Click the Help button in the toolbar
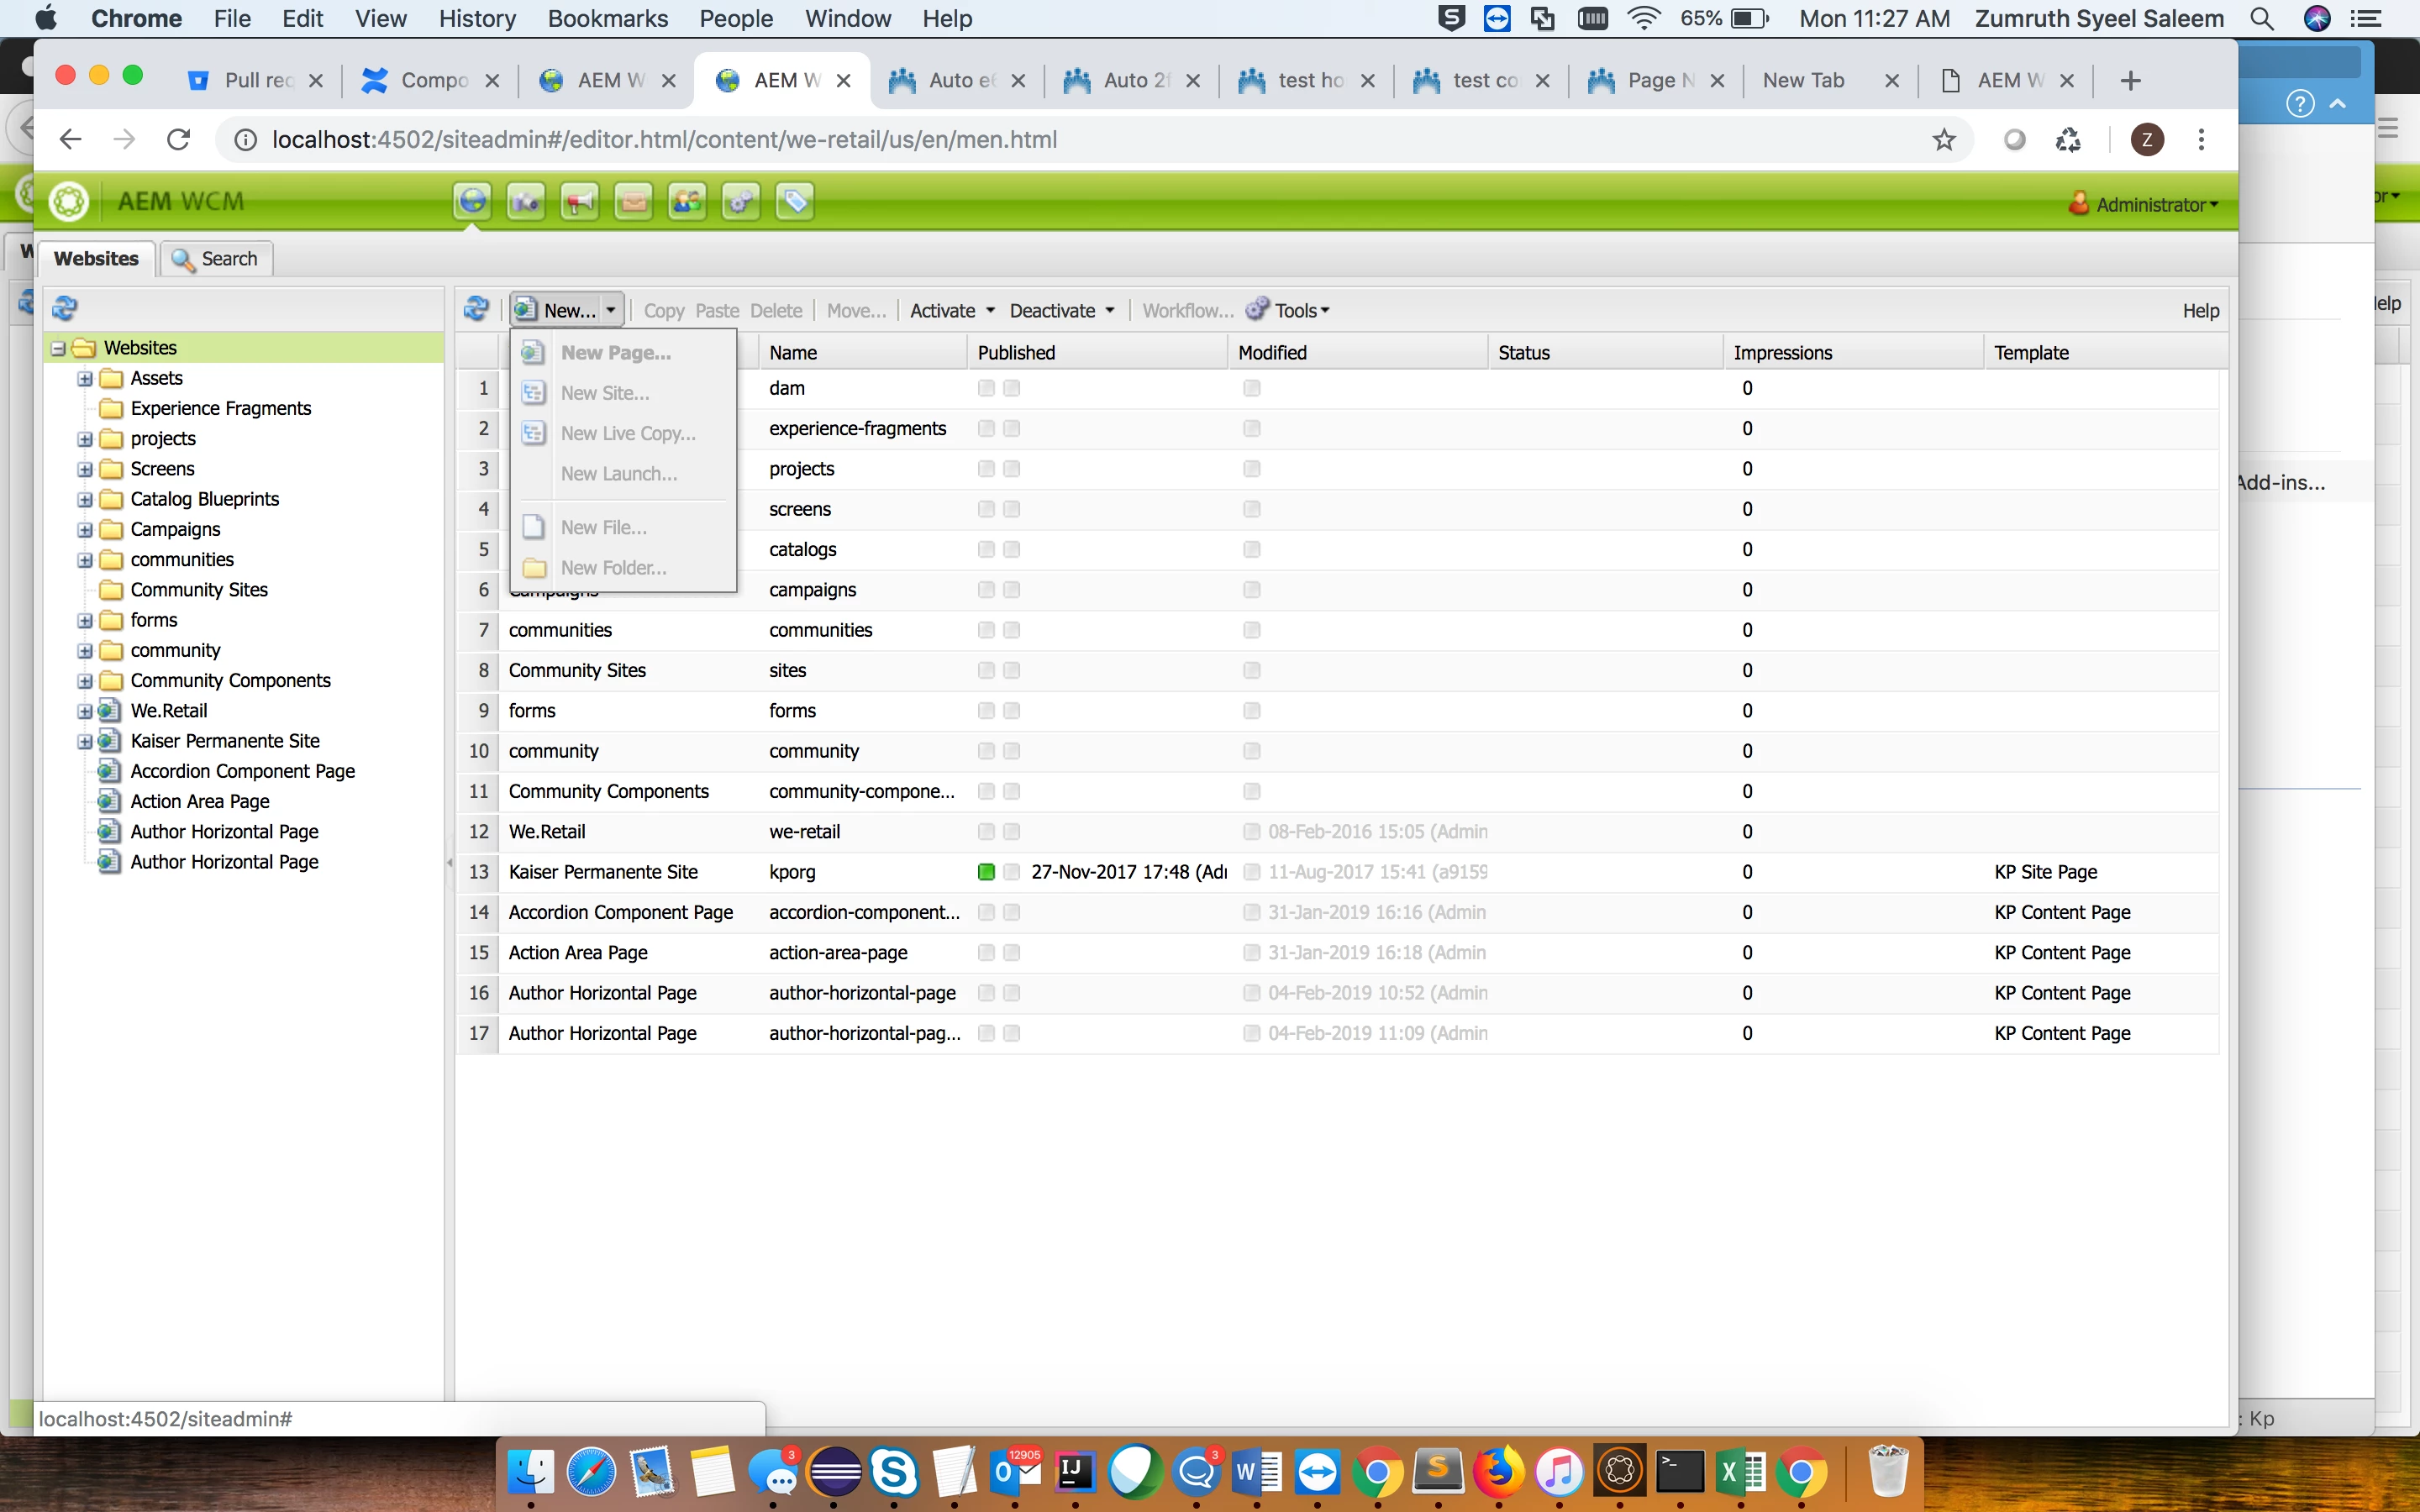Viewport: 2420px width, 1512px height. (2200, 311)
